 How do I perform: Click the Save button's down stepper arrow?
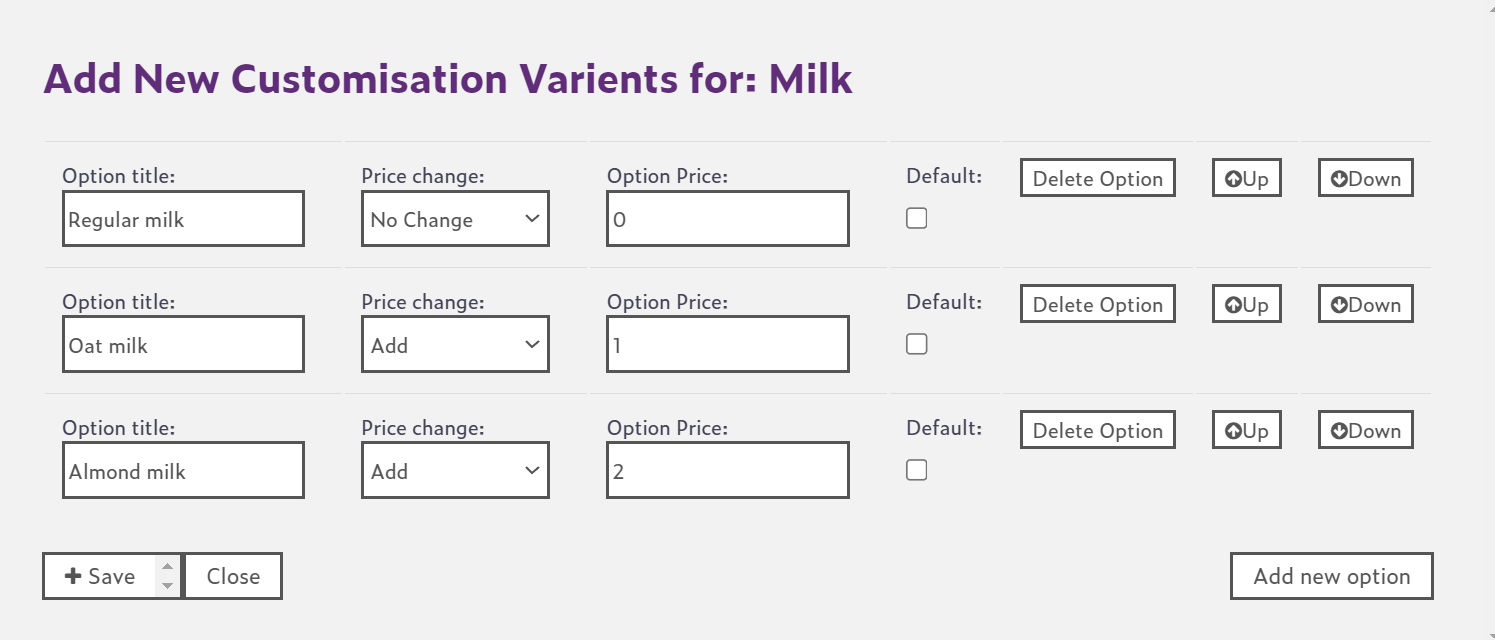pyautogui.click(x=168, y=586)
